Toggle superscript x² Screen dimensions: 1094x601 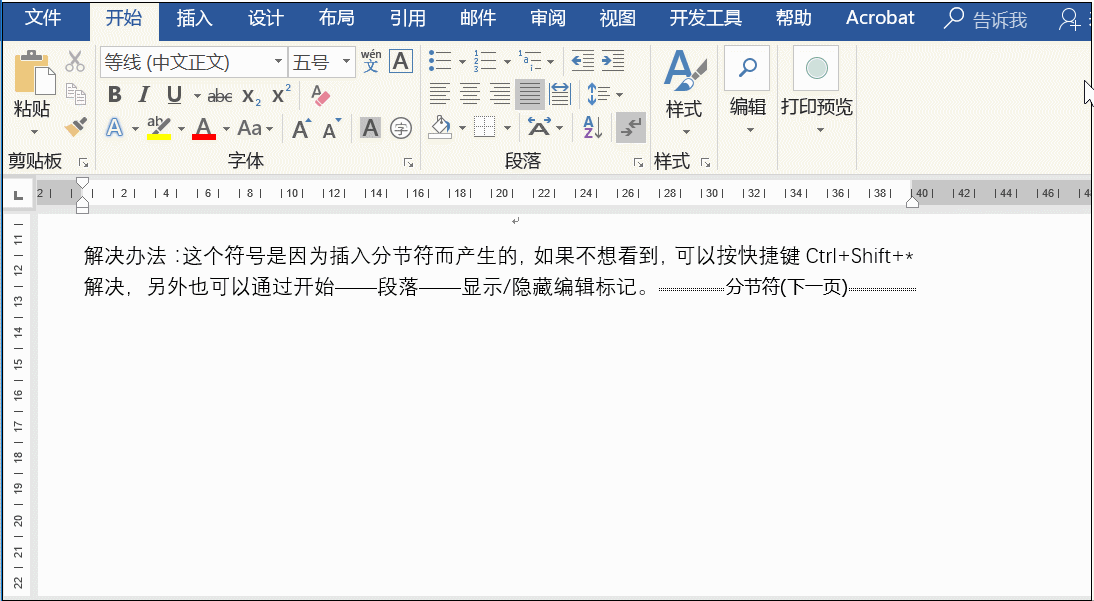[x=281, y=94]
